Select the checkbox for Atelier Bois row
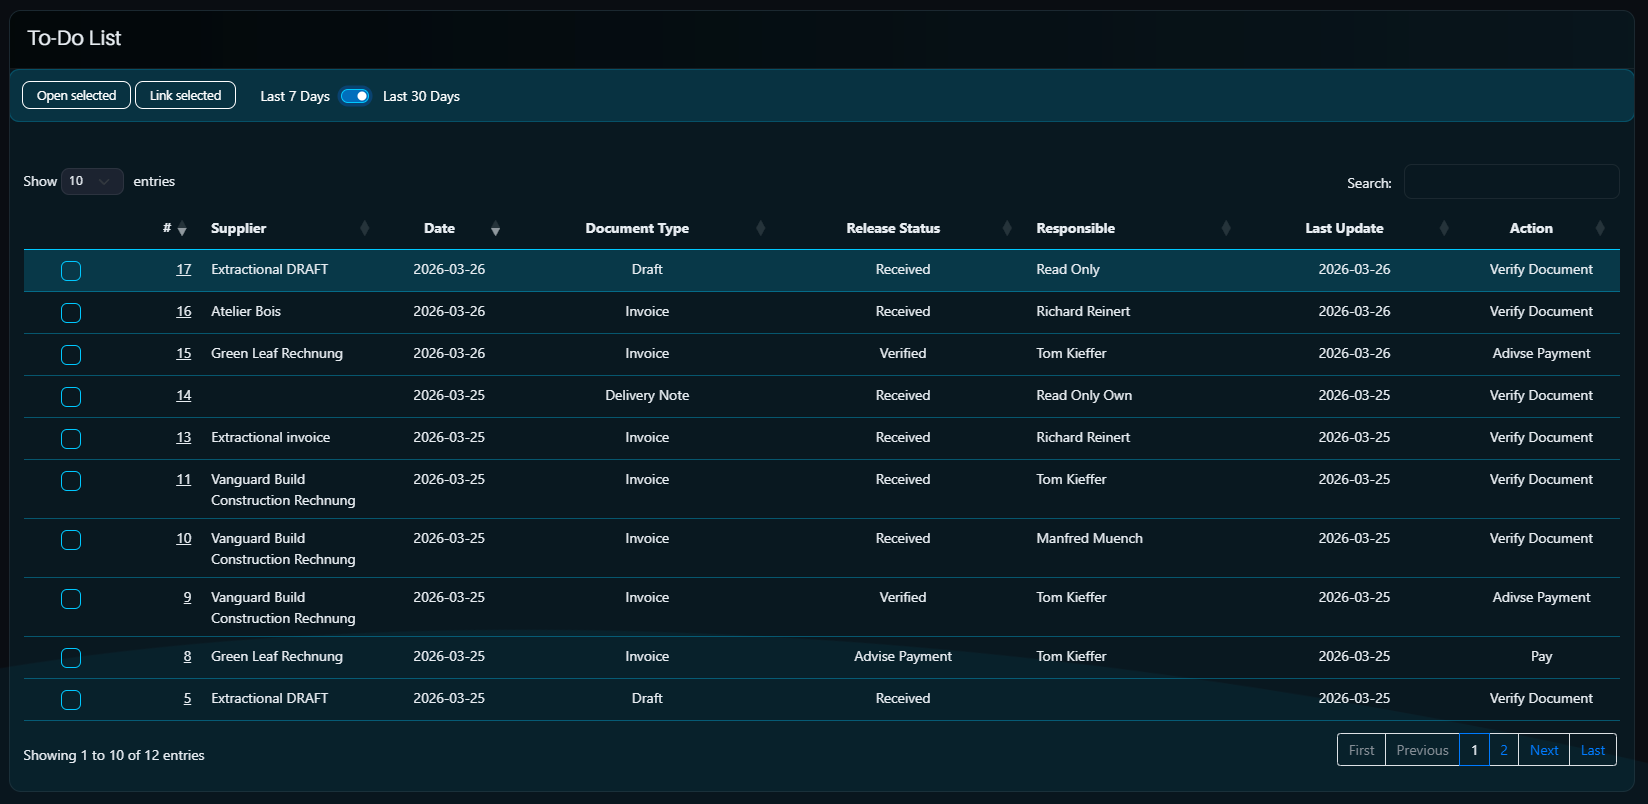 coord(71,313)
